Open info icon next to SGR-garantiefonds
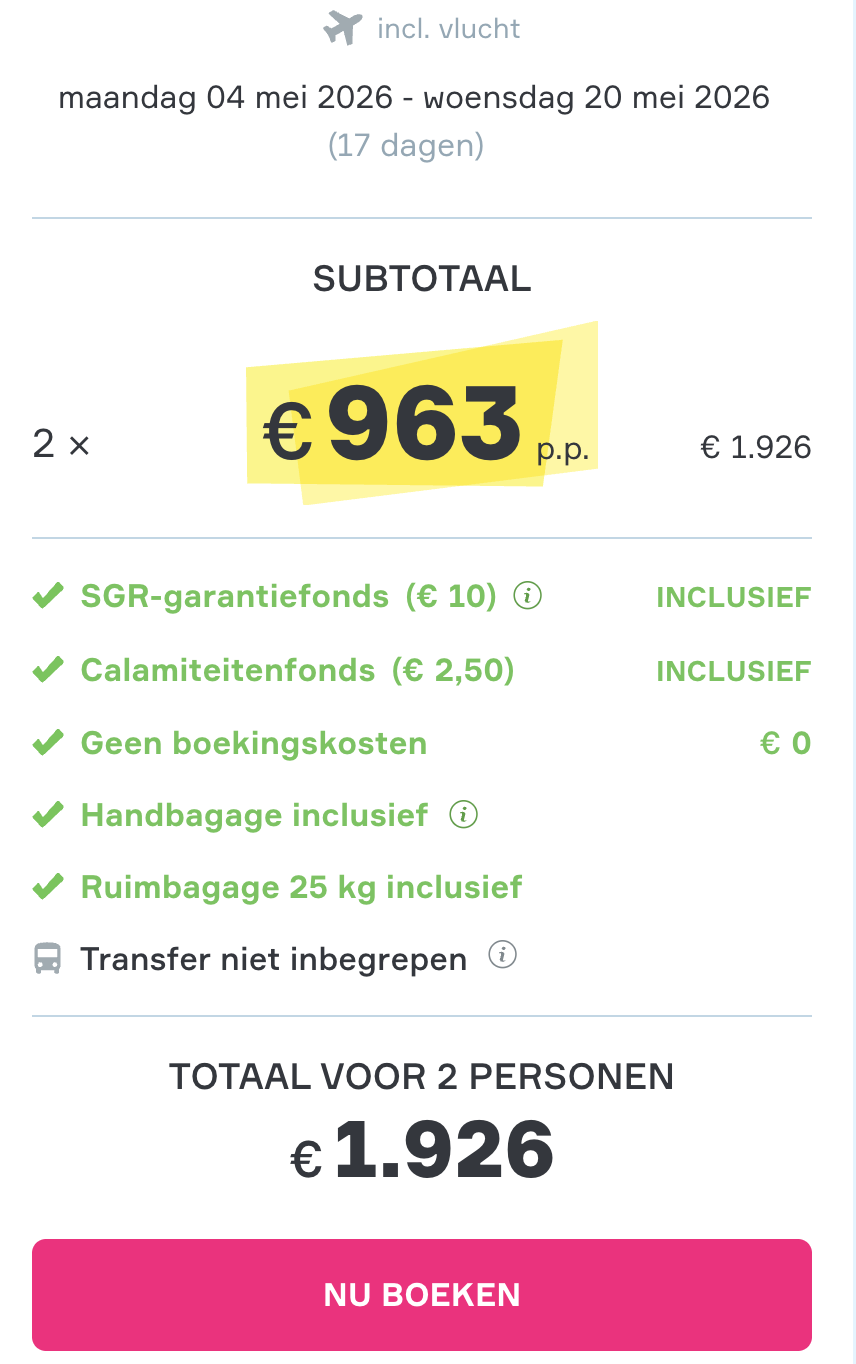This screenshot has width=856, height=1364. pos(527,597)
